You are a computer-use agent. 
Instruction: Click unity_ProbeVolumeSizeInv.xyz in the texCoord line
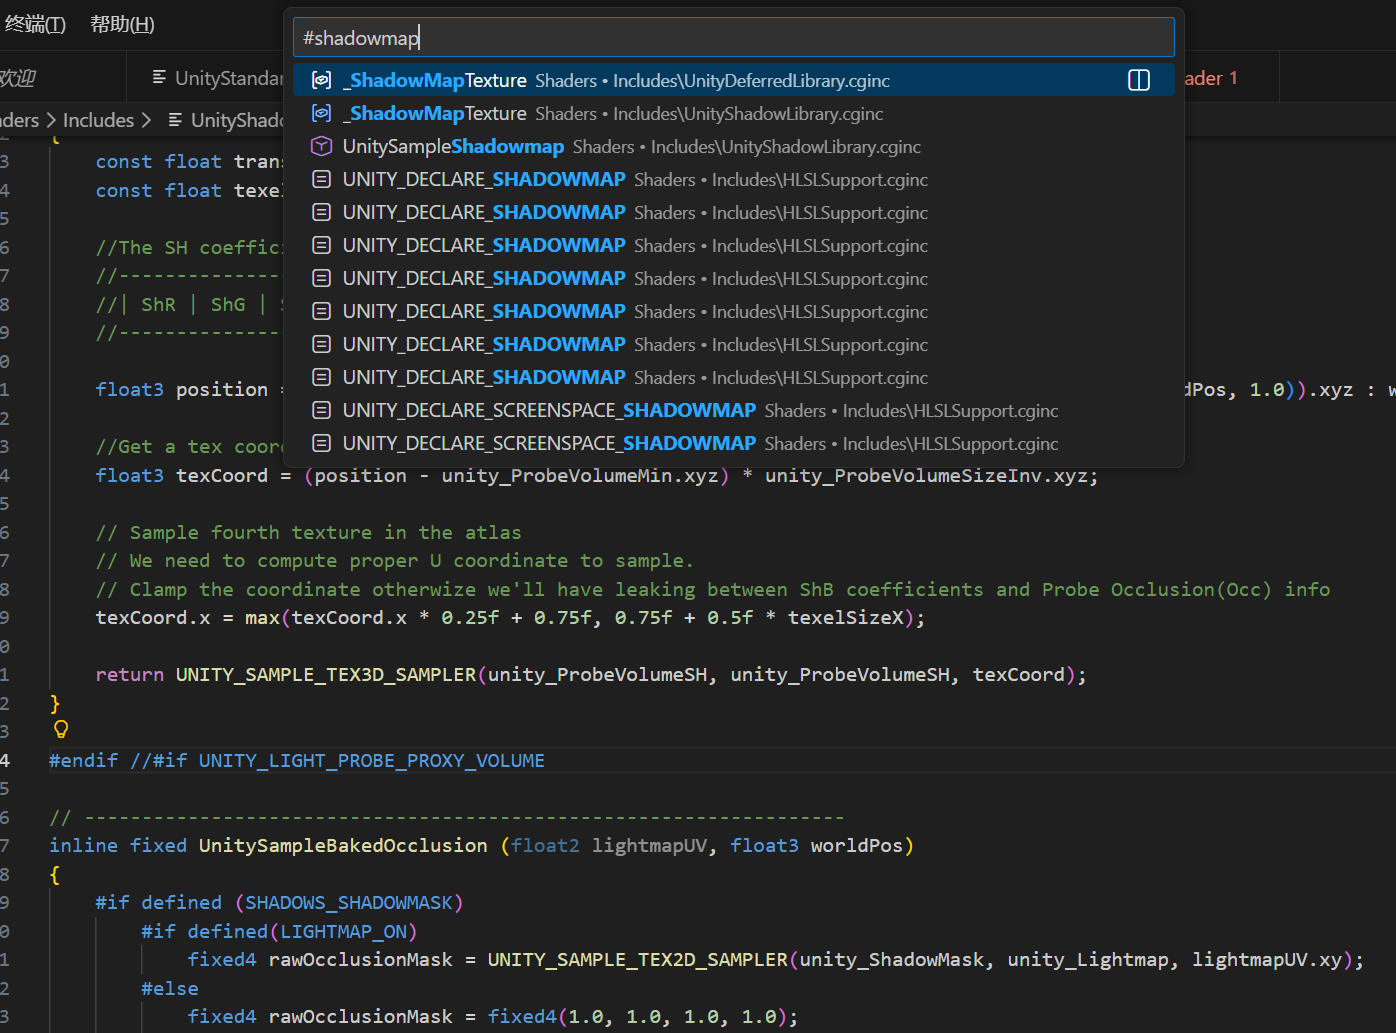coord(926,475)
